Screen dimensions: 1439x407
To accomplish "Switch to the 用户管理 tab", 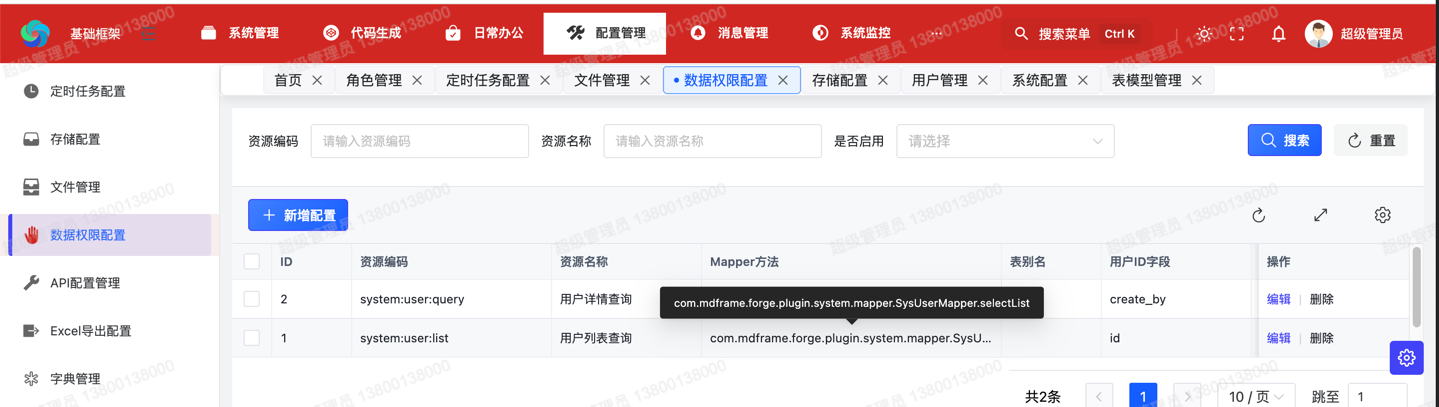I will (x=940, y=80).
